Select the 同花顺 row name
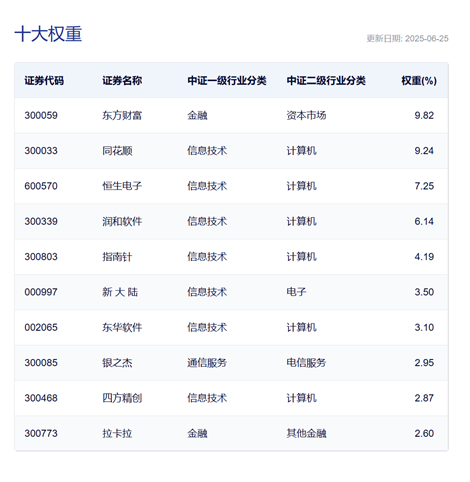This screenshot has height=482, width=470. tap(117, 151)
